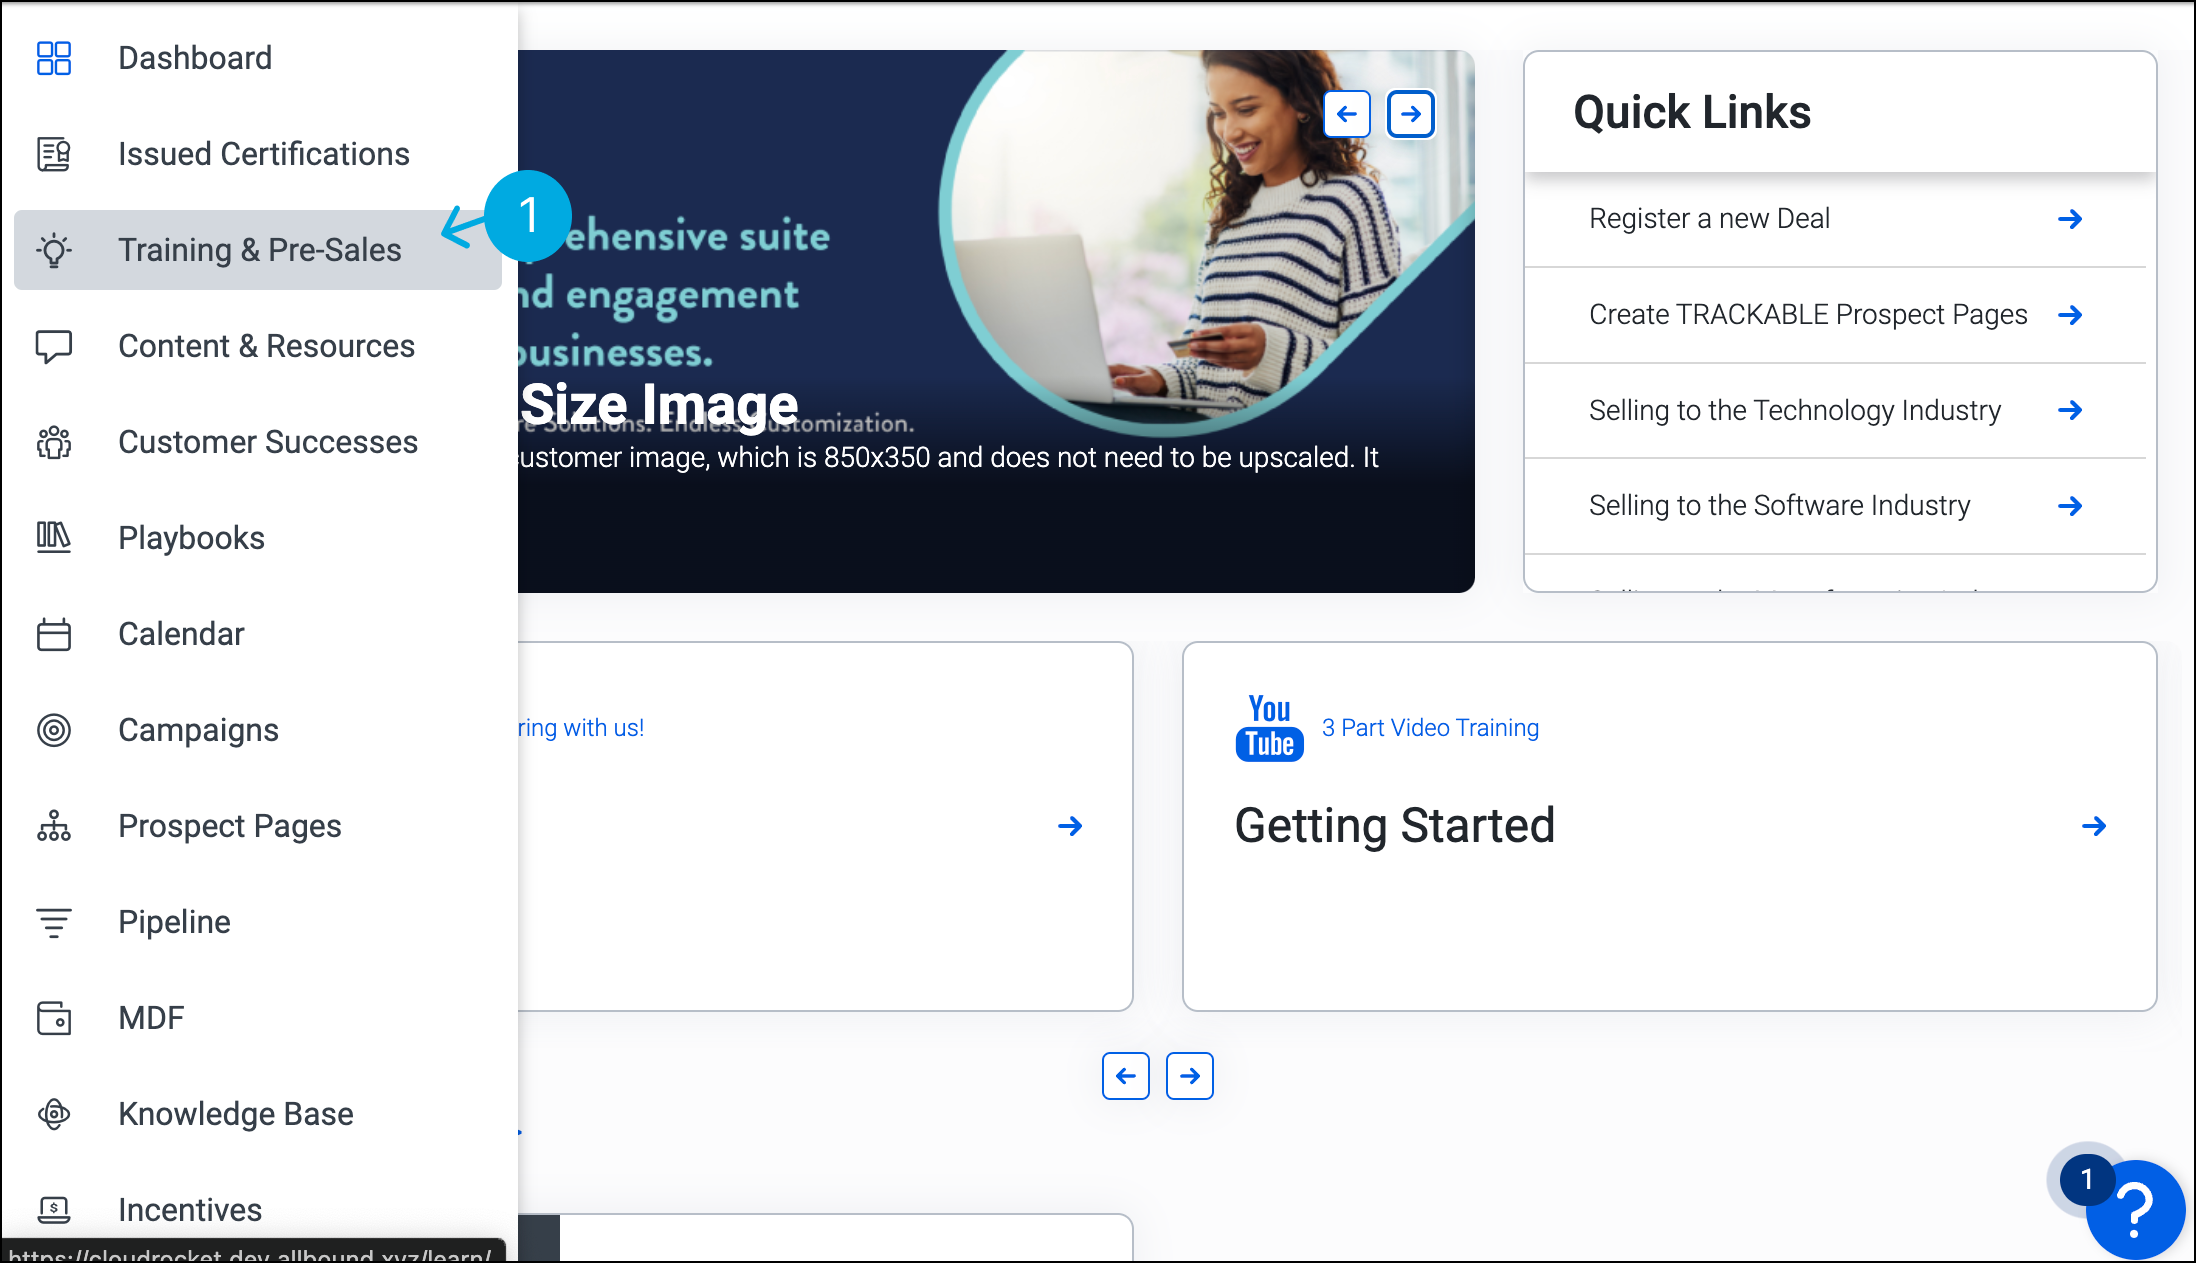The image size is (2196, 1263).
Task: Click arrow beside Selling to the Software Industry
Action: 2070,506
